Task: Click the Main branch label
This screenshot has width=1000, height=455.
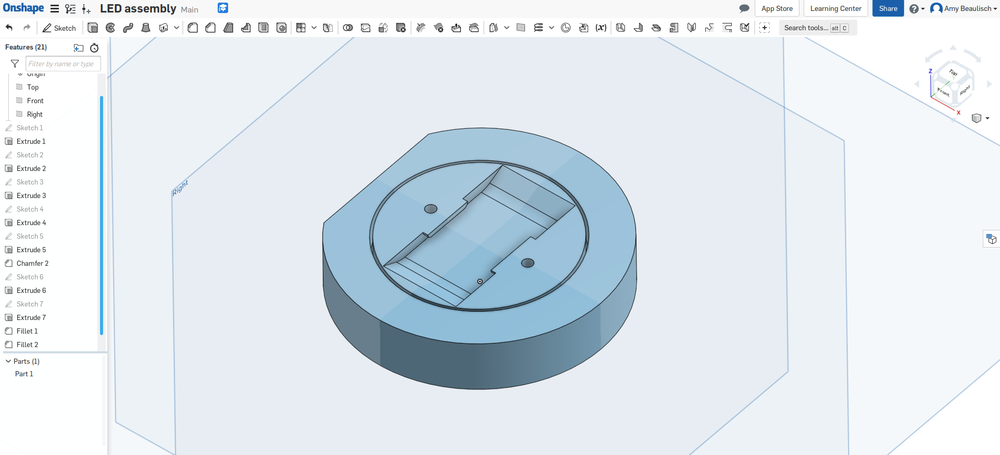Action: coord(189,10)
